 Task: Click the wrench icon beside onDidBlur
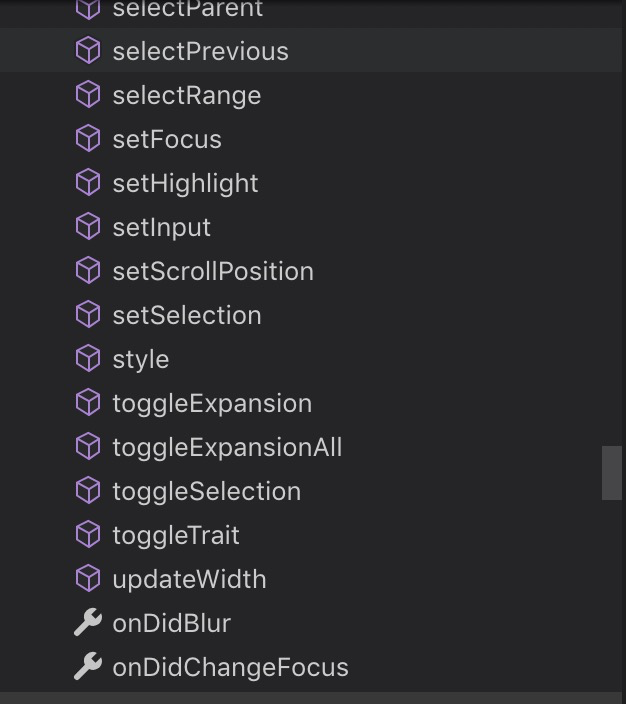click(88, 623)
